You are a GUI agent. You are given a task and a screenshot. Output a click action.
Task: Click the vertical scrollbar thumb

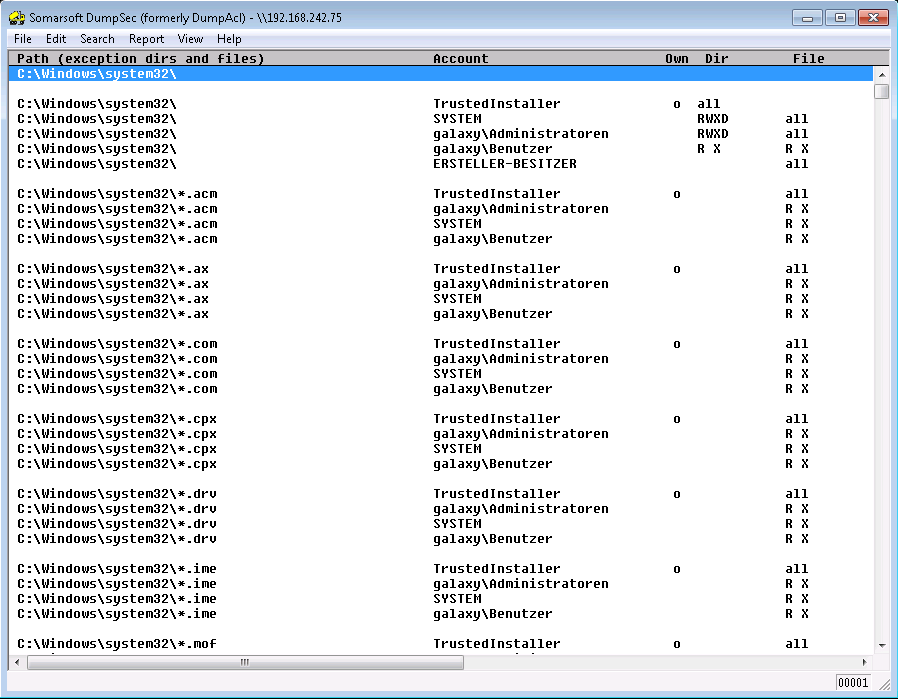pyautogui.click(x=881, y=92)
